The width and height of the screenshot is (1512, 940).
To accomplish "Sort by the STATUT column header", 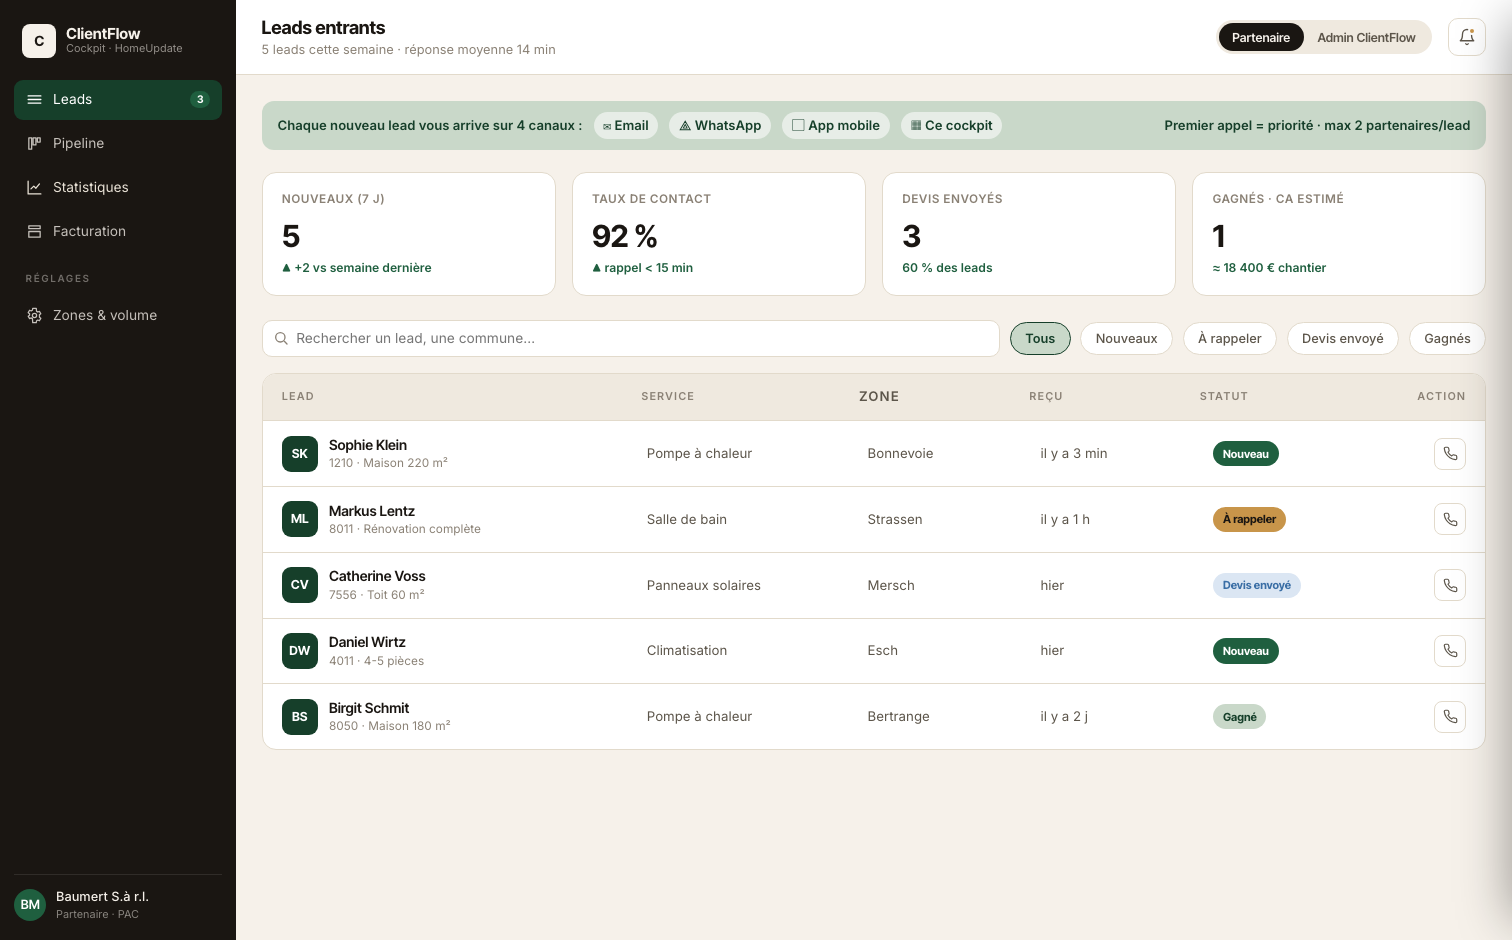I will click(1224, 396).
